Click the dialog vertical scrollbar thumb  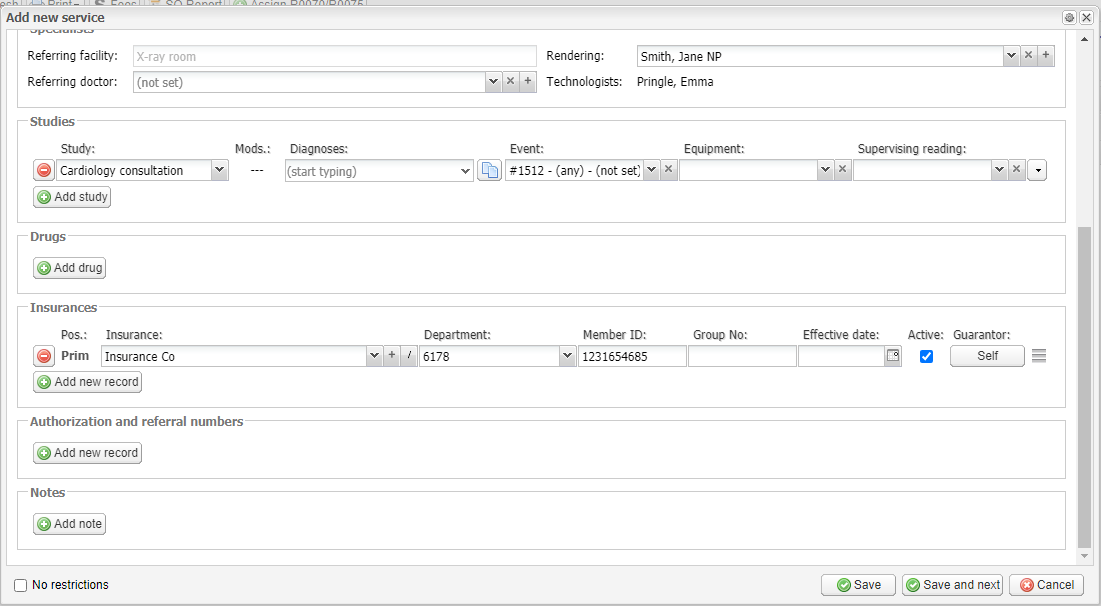[x=1084, y=386]
